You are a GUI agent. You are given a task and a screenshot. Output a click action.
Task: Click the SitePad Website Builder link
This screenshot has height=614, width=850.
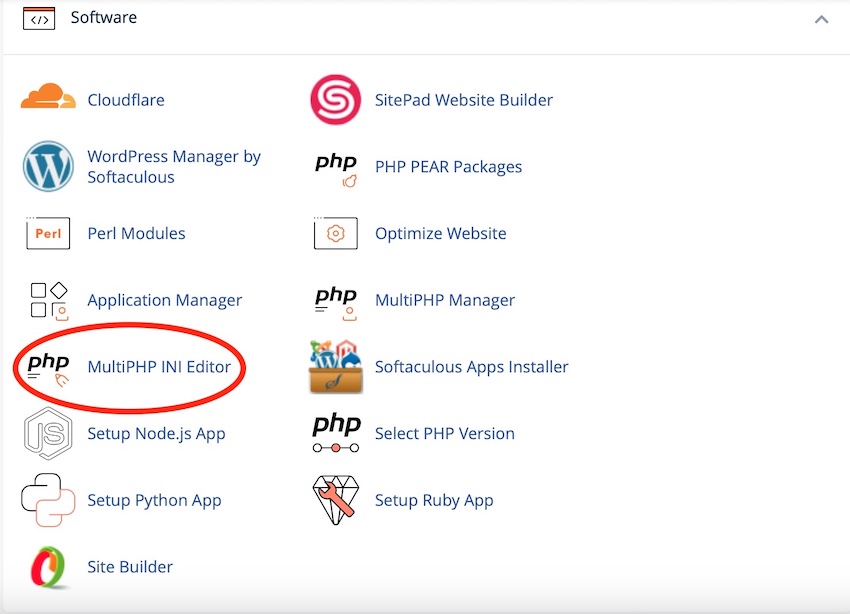click(463, 100)
